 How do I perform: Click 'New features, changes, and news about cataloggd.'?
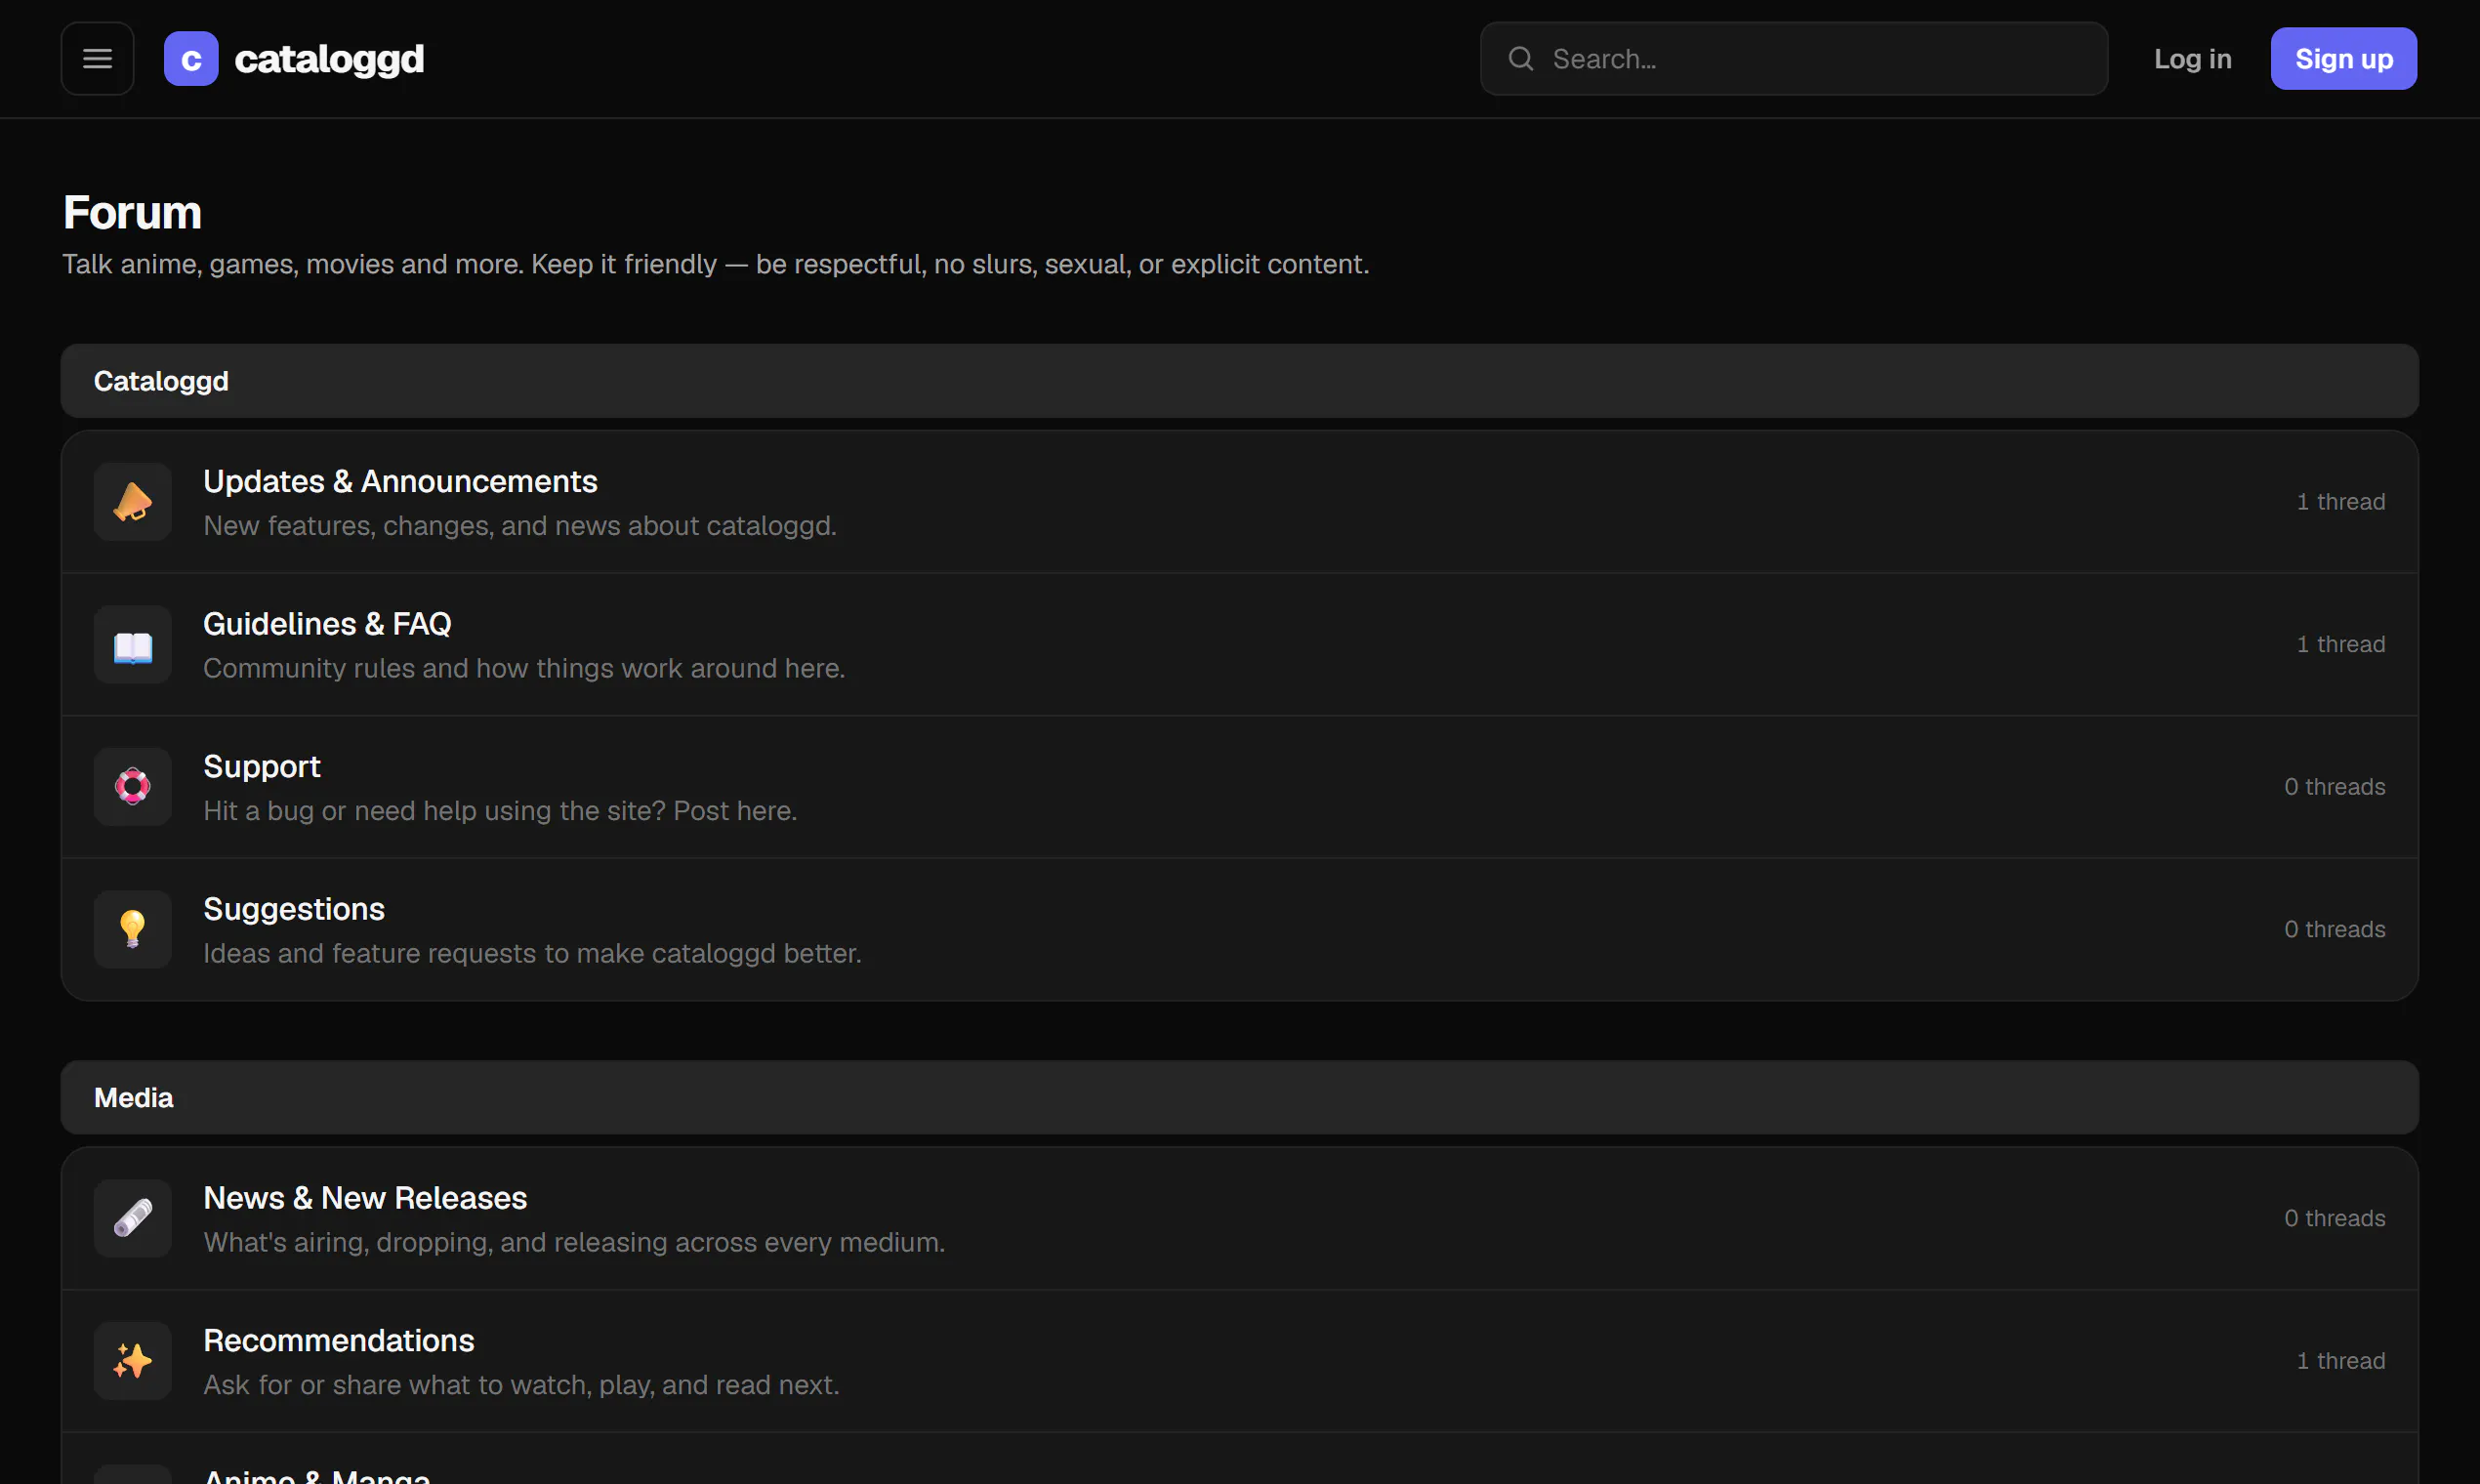point(520,526)
